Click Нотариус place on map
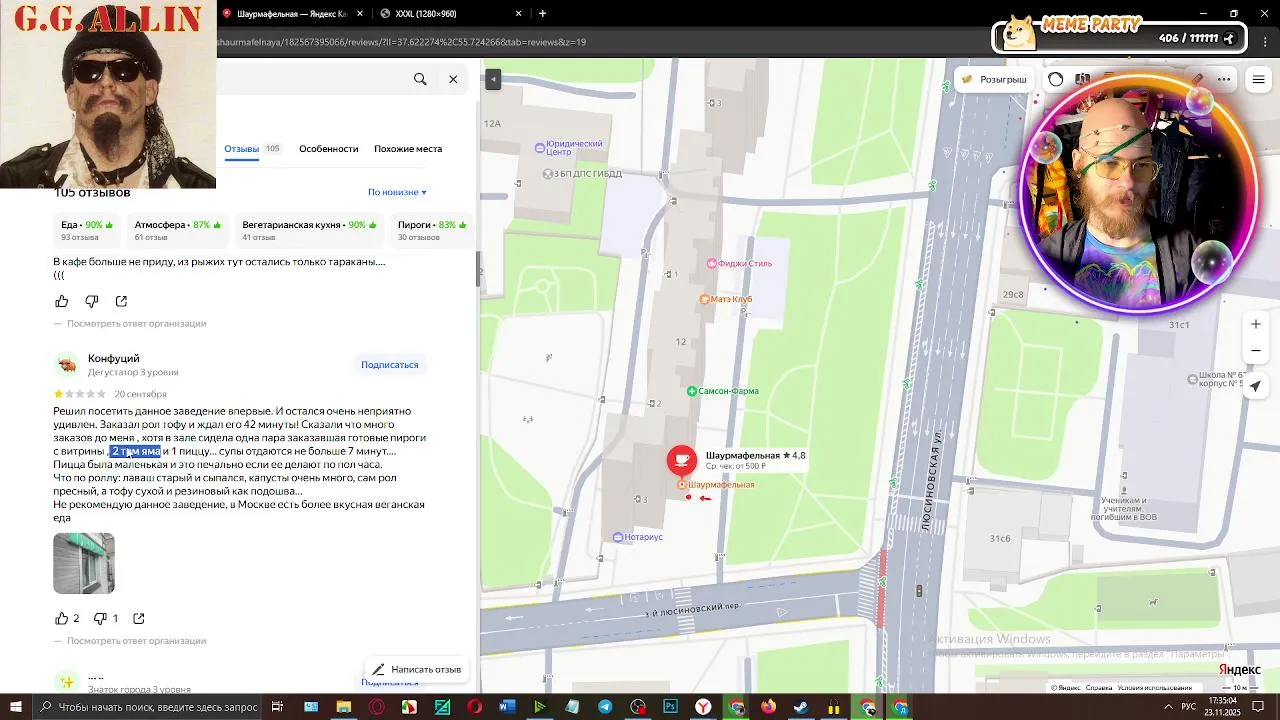Screen dimensions: 1280x720 coord(639,537)
